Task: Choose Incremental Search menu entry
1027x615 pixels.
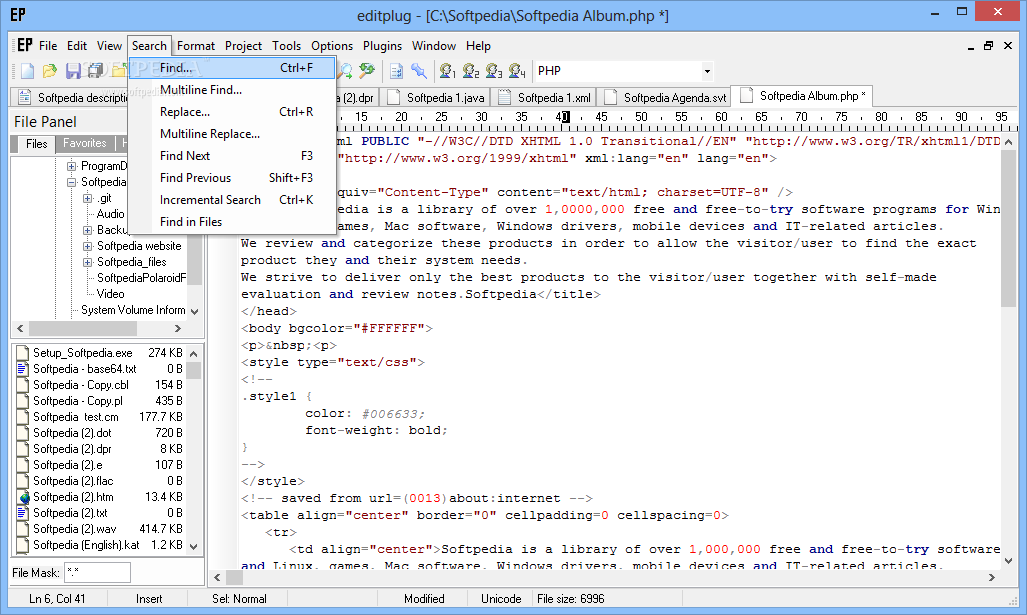Action: click(x=232, y=200)
